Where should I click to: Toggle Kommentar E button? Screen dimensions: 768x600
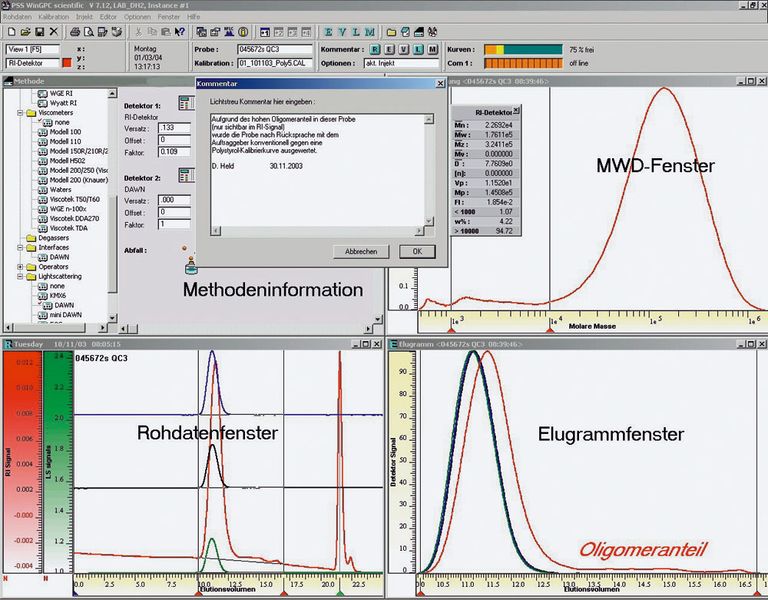(x=389, y=49)
